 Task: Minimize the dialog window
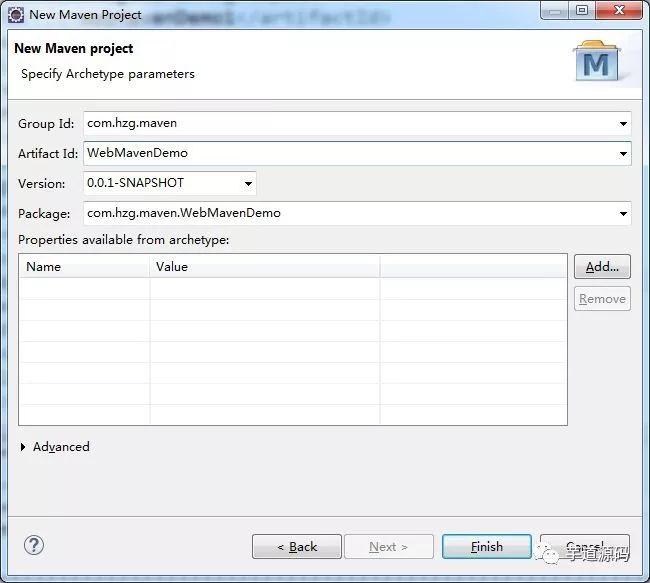tap(555, 10)
